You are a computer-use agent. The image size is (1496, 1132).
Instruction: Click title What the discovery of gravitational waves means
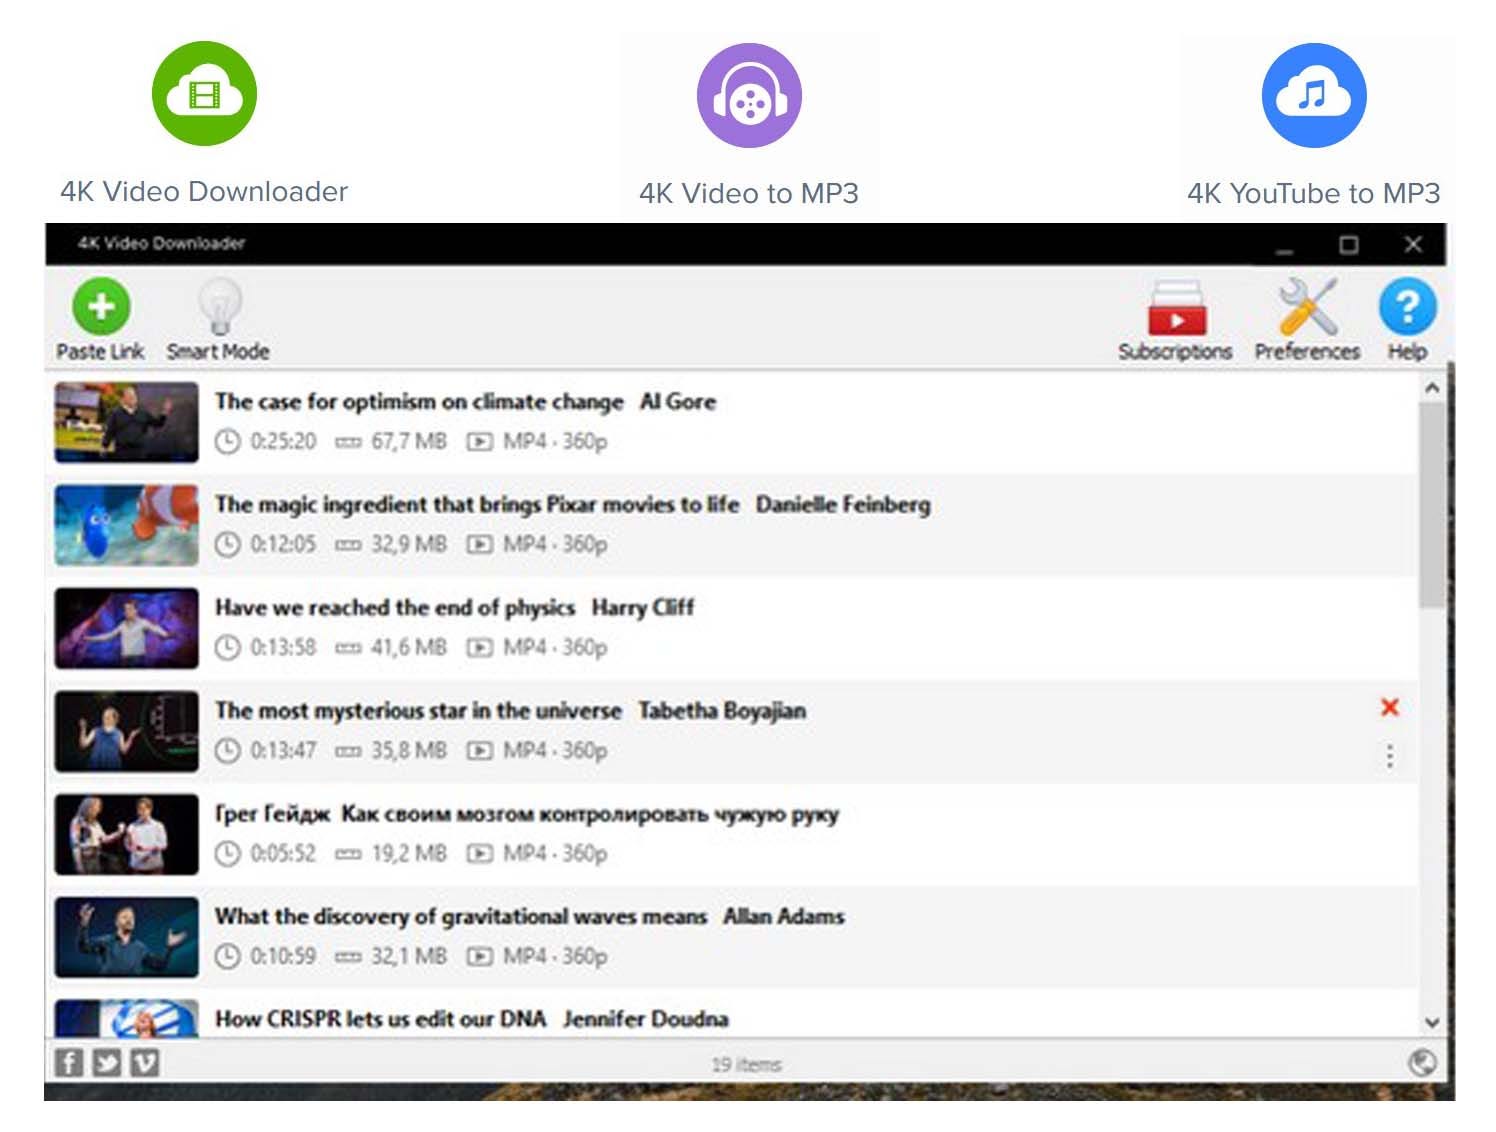(x=461, y=917)
